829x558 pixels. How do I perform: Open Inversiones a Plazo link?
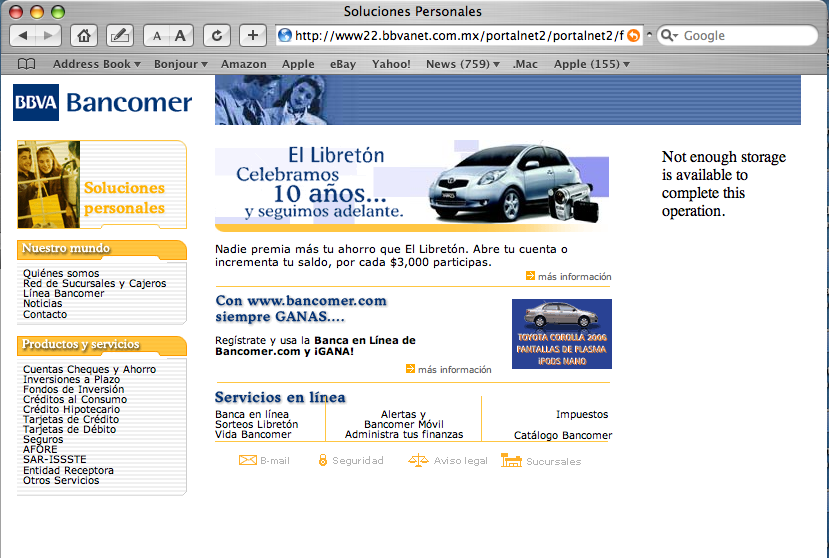coord(71,379)
